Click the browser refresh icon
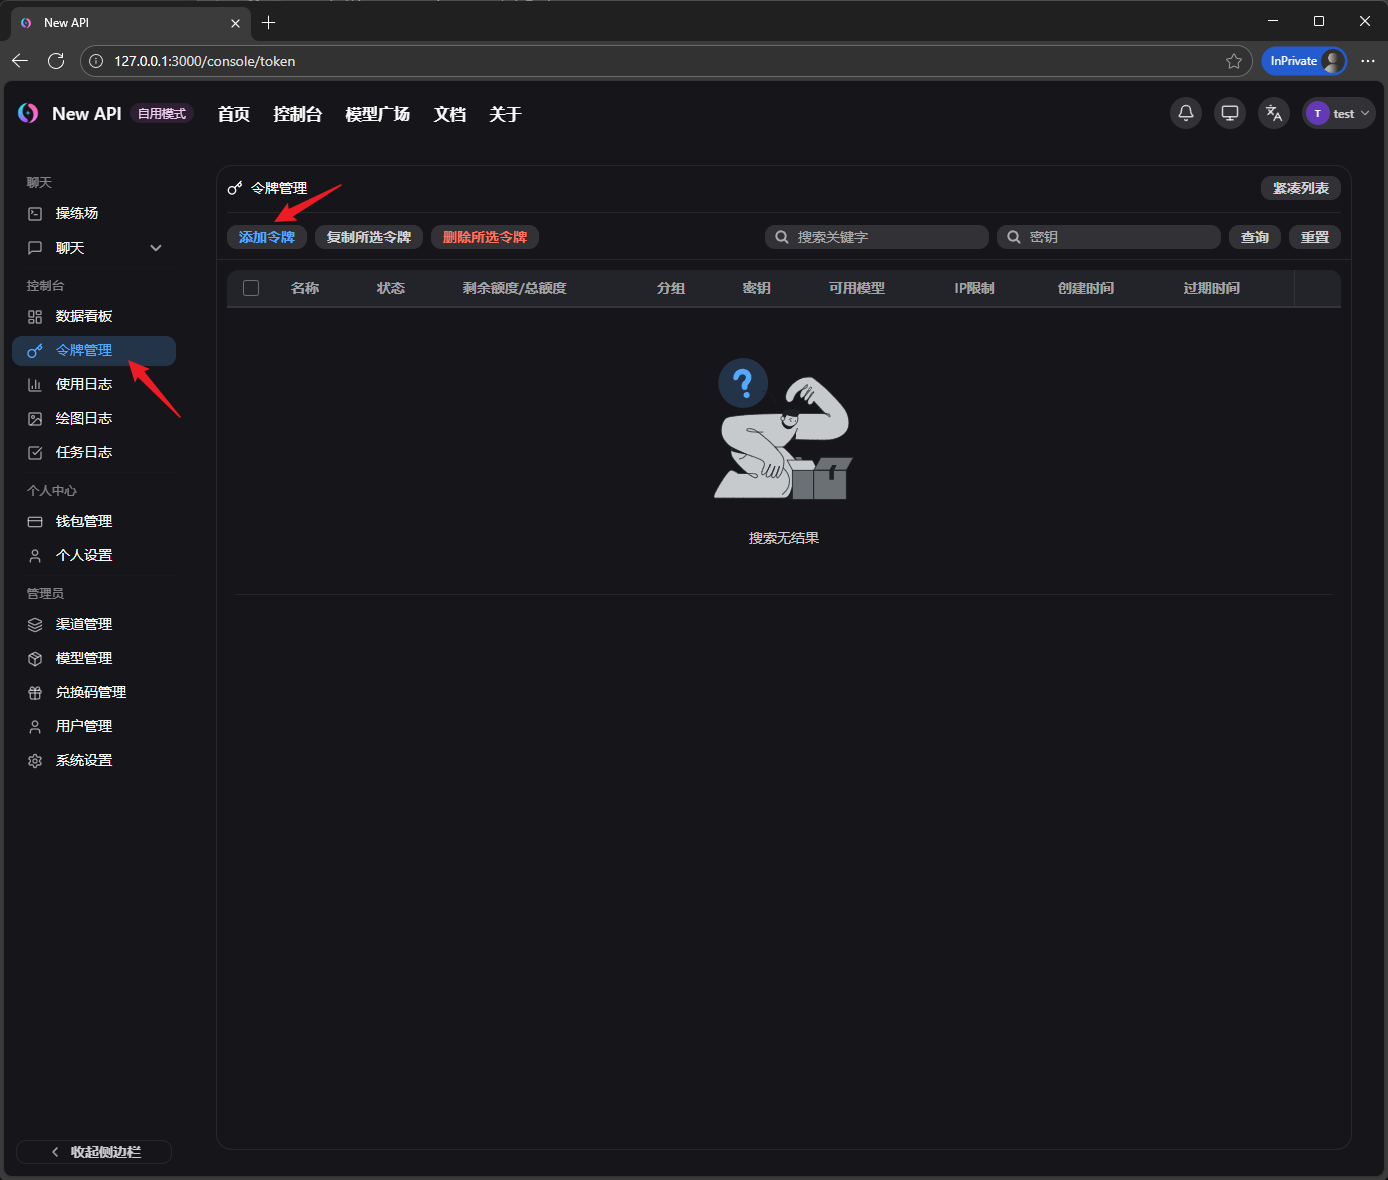Viewport: 1388px width, 1180px height. click(x=56, y=61)
